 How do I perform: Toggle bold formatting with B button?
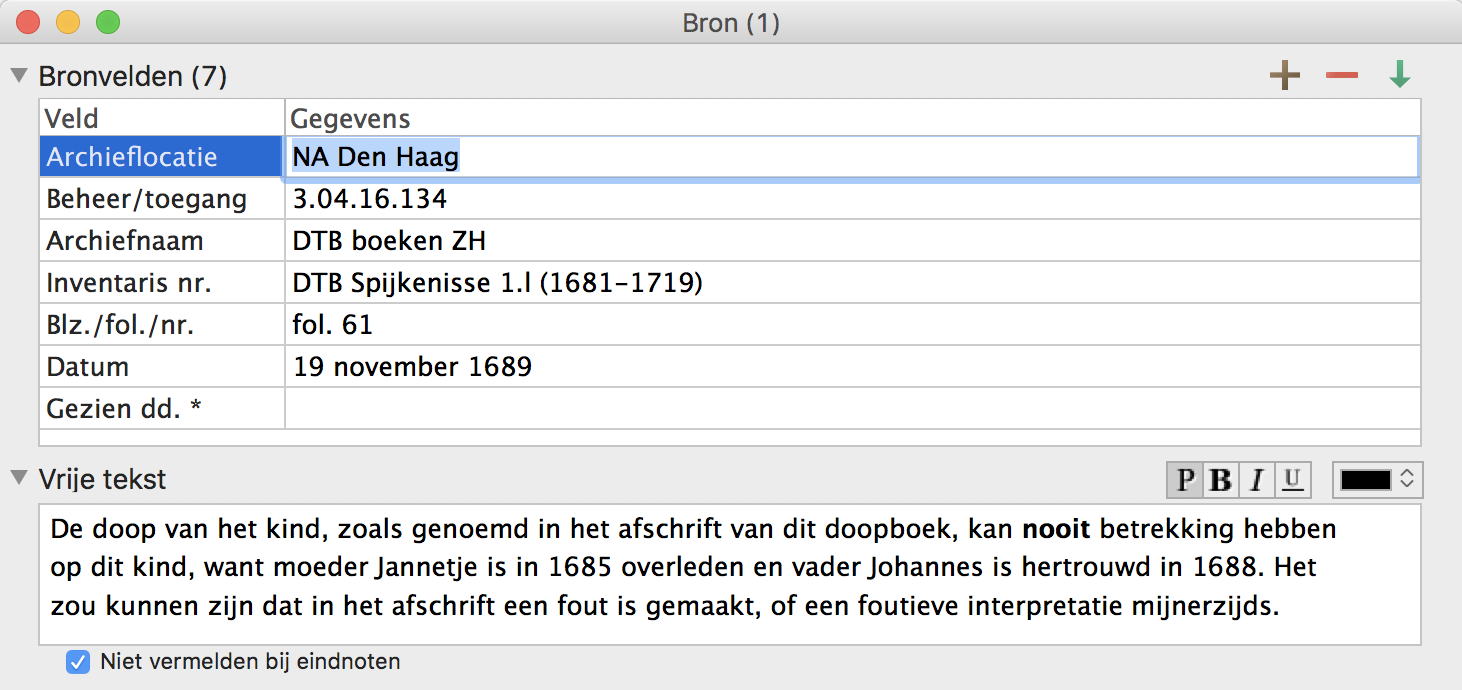pos(1220,481)
